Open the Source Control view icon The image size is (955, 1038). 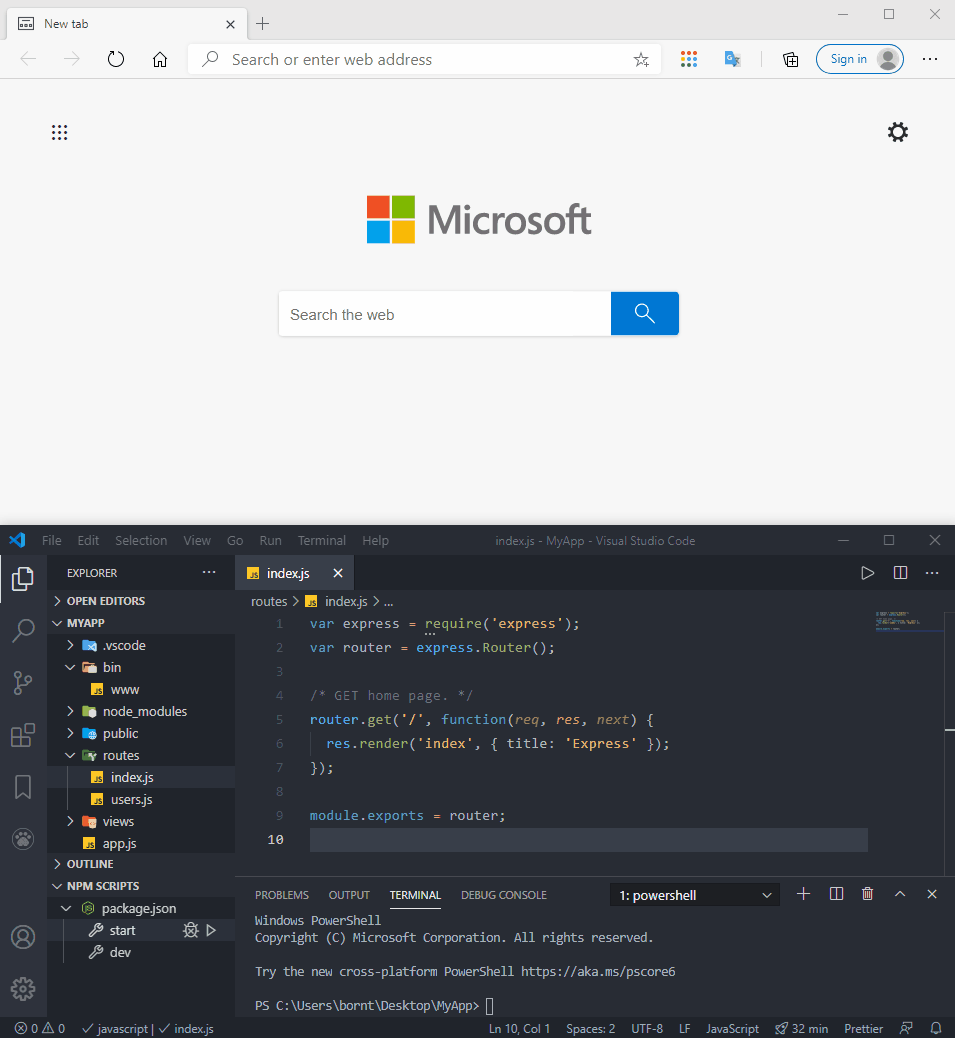coord(23,683)
